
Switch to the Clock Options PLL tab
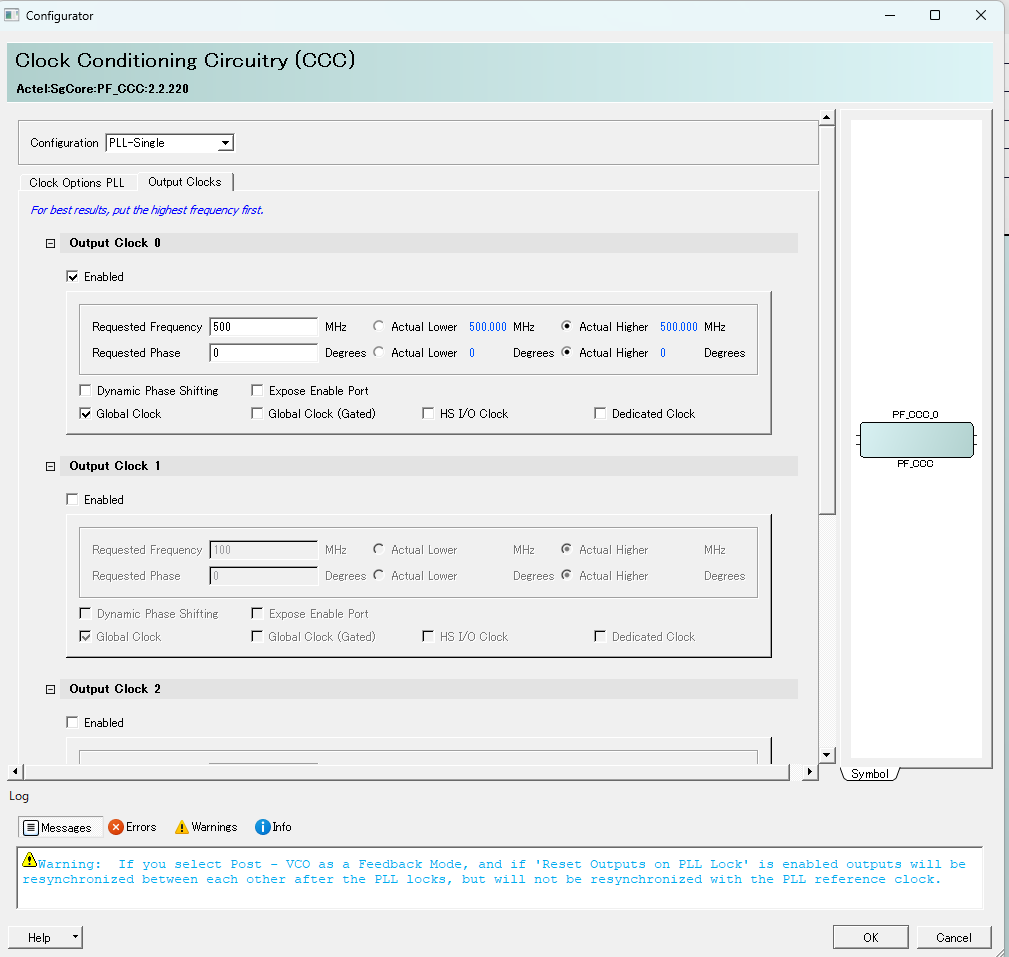79,182
